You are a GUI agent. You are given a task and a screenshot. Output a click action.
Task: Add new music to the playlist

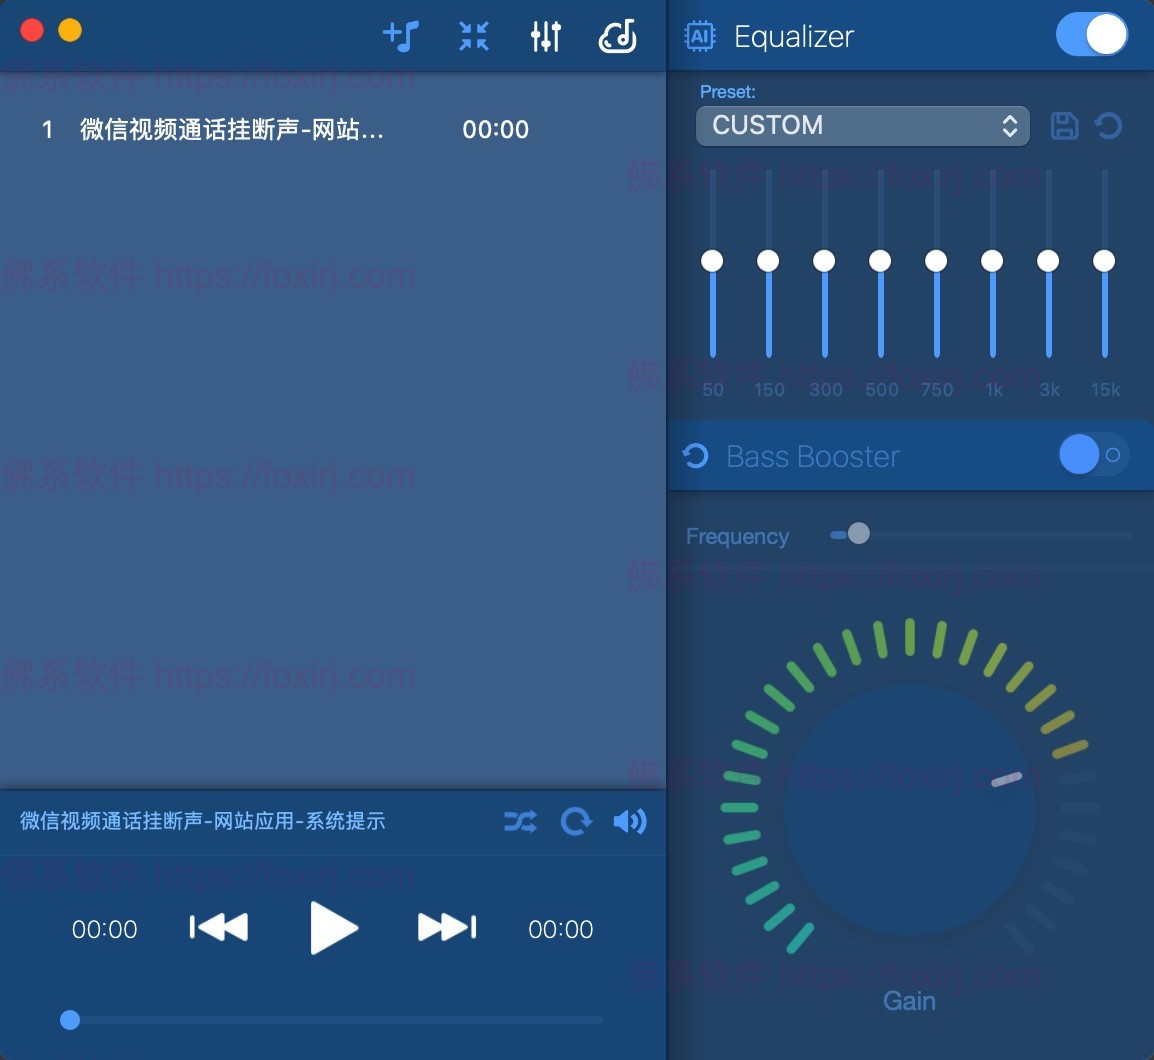pyautogui.click(x=400, y=35)
